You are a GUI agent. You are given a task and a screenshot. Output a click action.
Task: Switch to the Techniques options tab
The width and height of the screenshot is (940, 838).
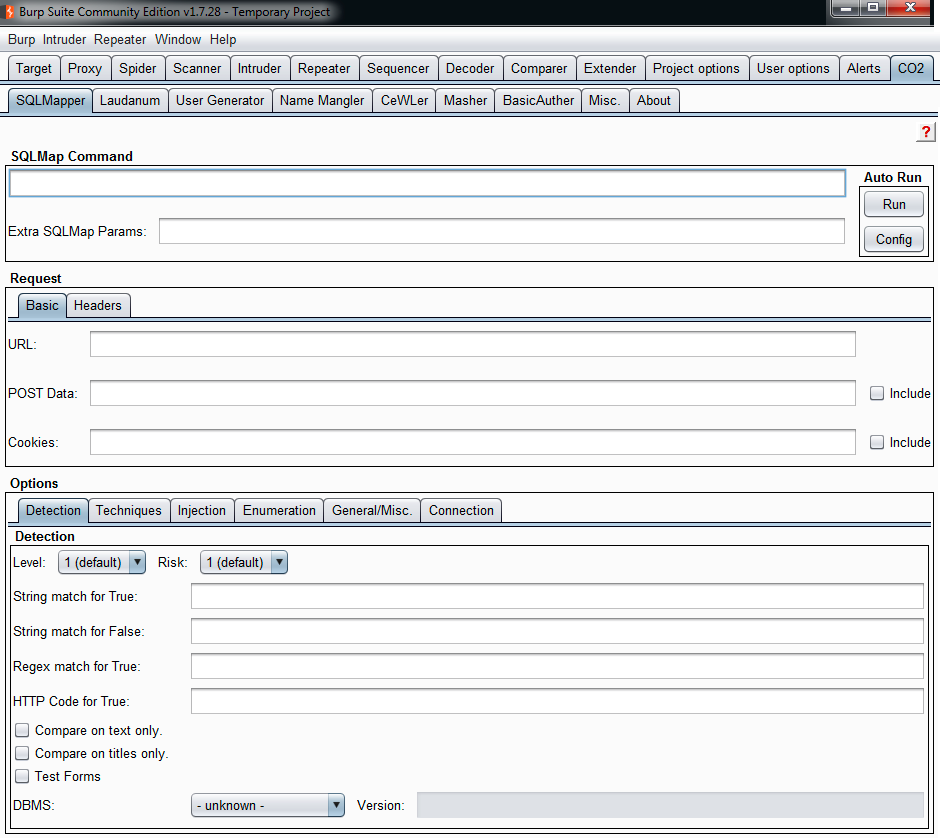pyautogui.click(x=129, y=511)
